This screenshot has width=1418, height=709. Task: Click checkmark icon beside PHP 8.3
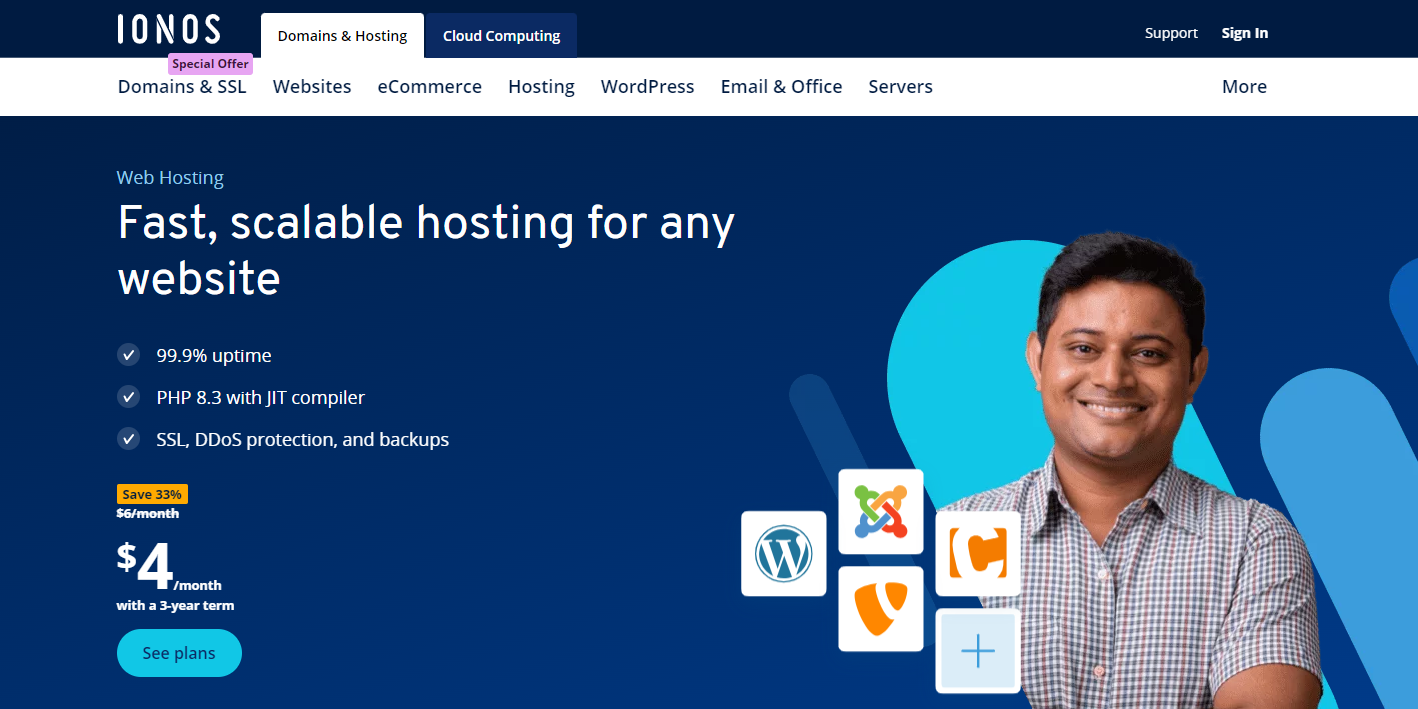point(128,397)
